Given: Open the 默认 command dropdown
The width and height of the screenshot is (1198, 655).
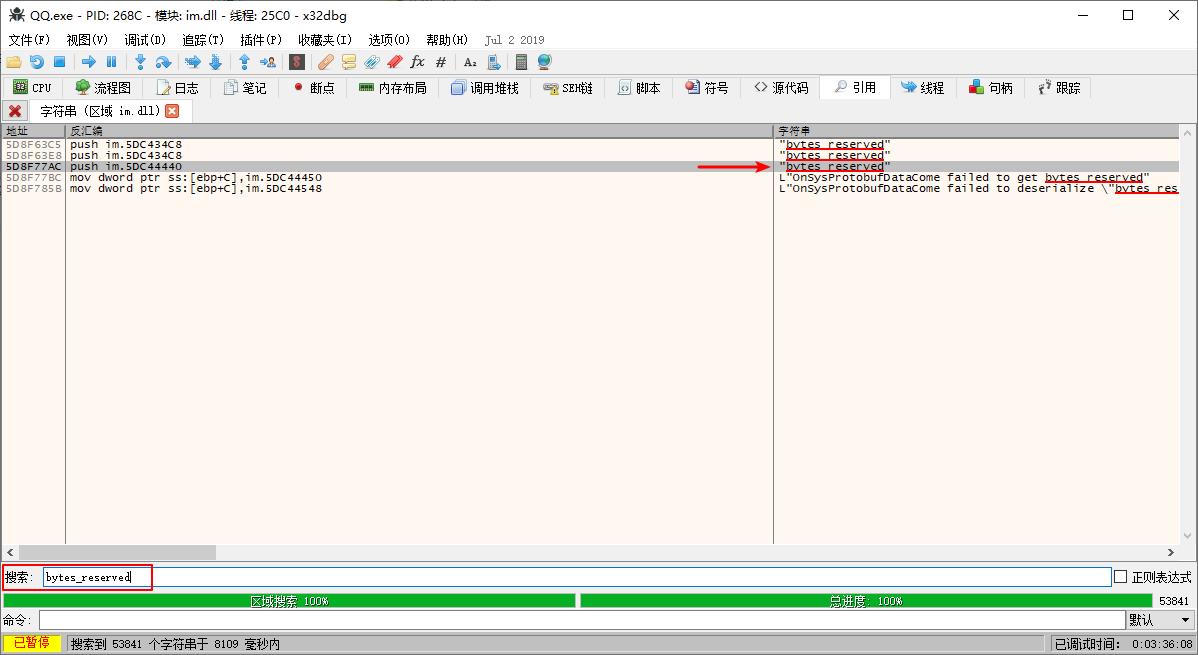Looking at the screenshot, I should pyautogui.click(x=1159, y=621).
